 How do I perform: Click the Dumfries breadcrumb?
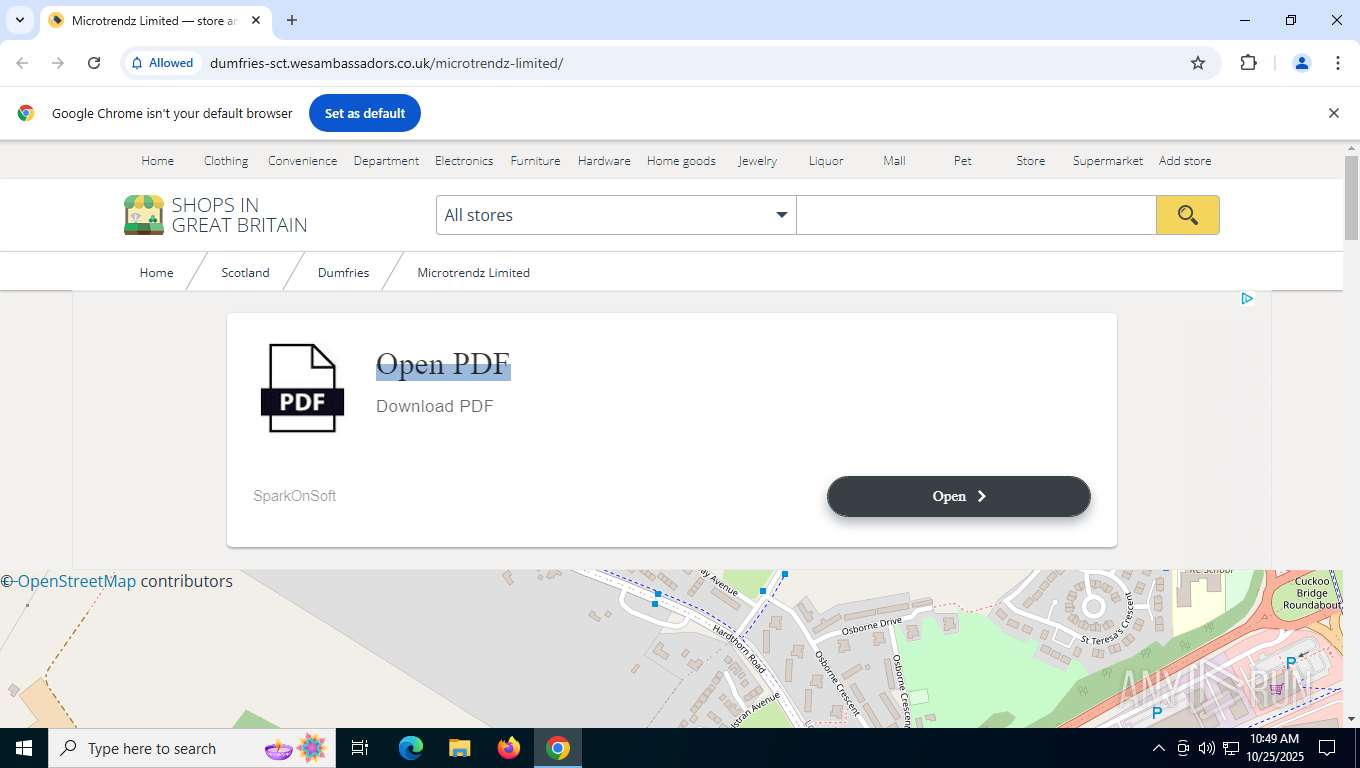[343, 272]
